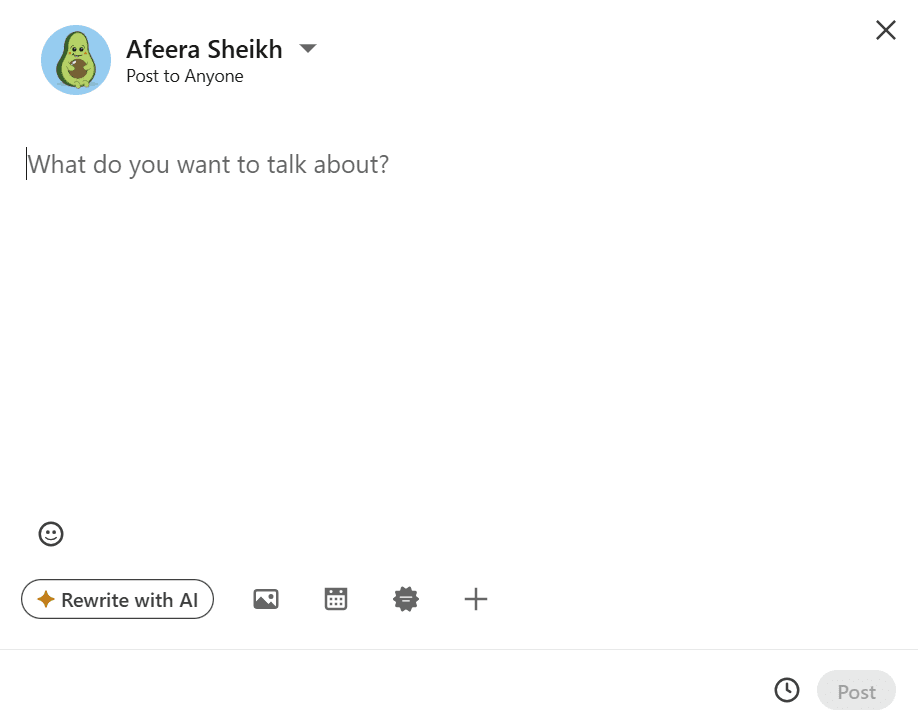Expand the dropdown arrow beside Afeera Sheikh
Screen dimensions: 918x722
(x=308, y=48)
